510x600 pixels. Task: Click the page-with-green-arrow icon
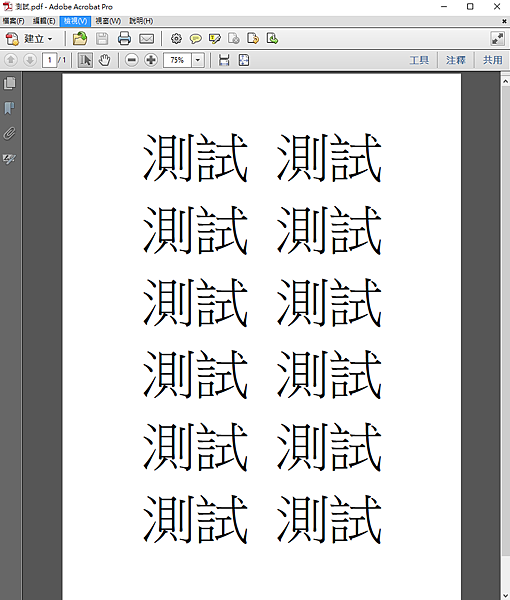[x=272, y=39]
